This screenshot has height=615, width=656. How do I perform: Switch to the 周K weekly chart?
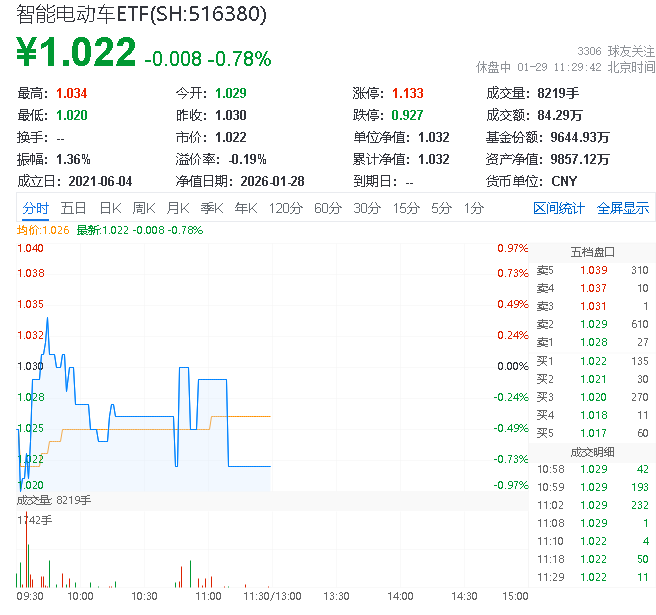click(144, 208)
